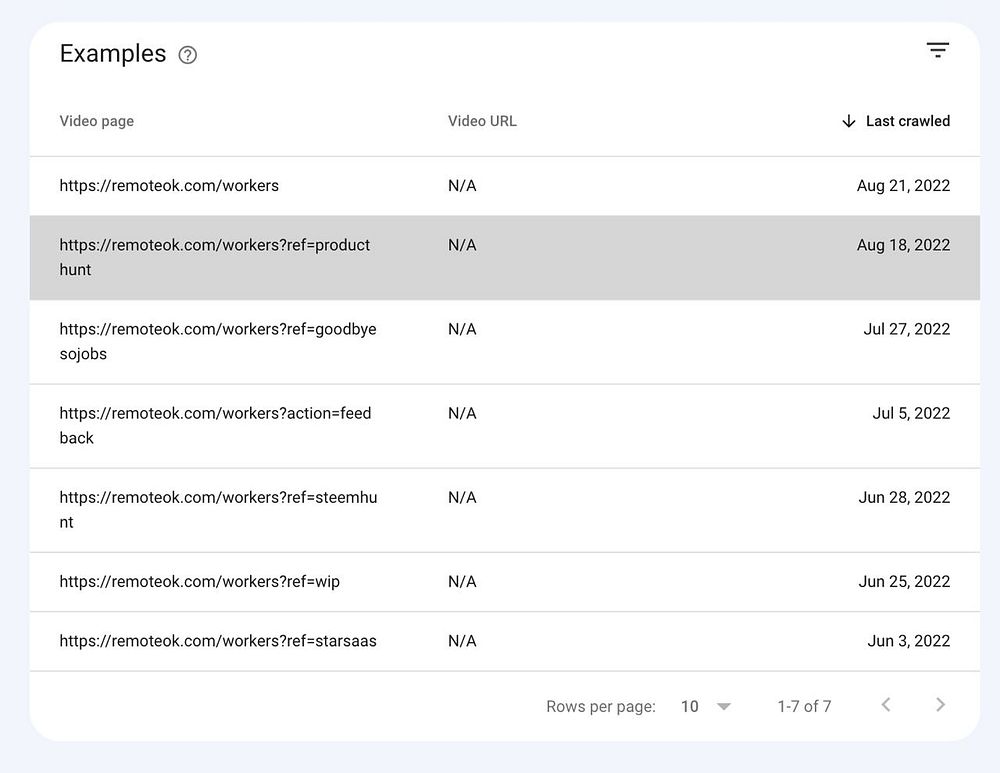Go to previous page arrow
Screen dimensions: 1000x773
pos(885,705)
